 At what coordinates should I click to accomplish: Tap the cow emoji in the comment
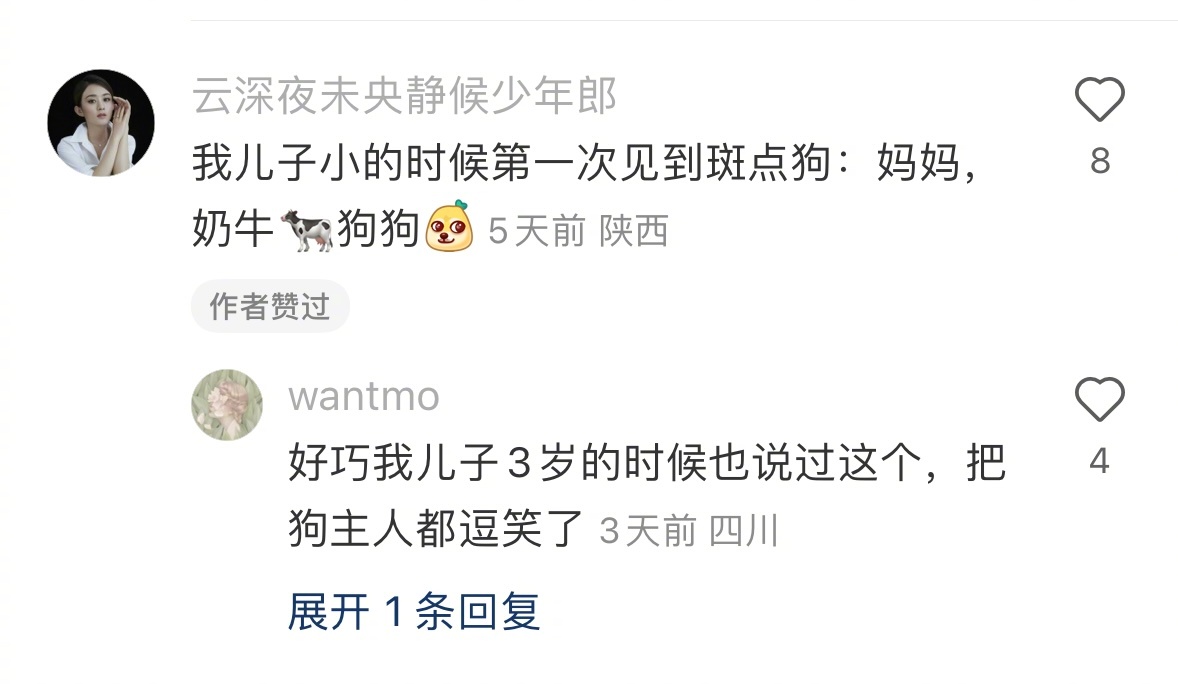pos(307,229)
